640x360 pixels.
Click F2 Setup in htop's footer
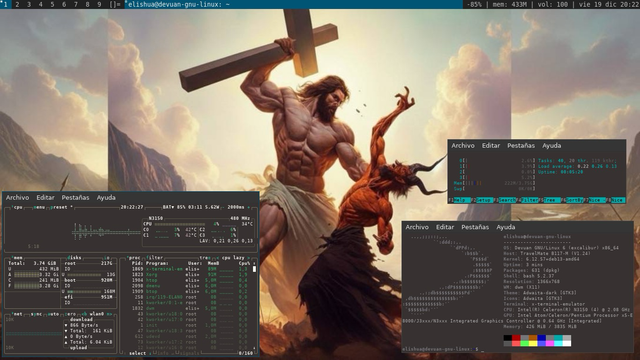(x=481, y=200)
